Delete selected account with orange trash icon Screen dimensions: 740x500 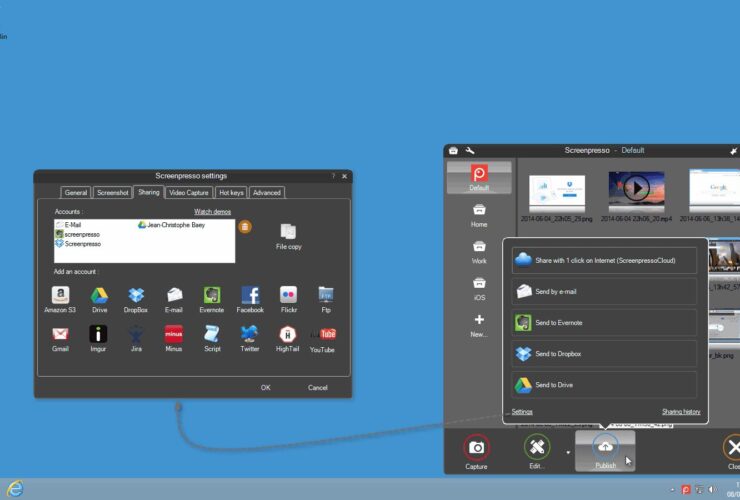pos(245,227)
